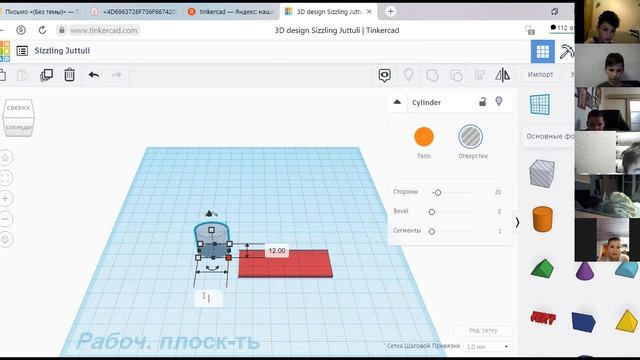The width and height of the screenshot is (640, 360).
Task: Click the workplane tool icon
Action: pyautogui.click(x=540, y=104)
